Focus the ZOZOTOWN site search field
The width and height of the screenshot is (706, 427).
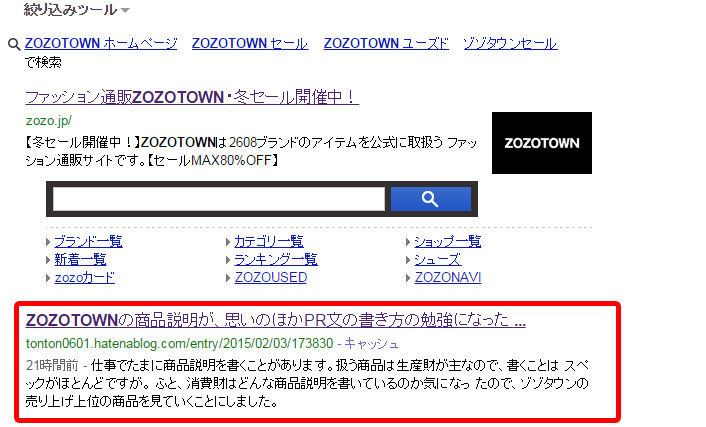(x=219, y=199)
